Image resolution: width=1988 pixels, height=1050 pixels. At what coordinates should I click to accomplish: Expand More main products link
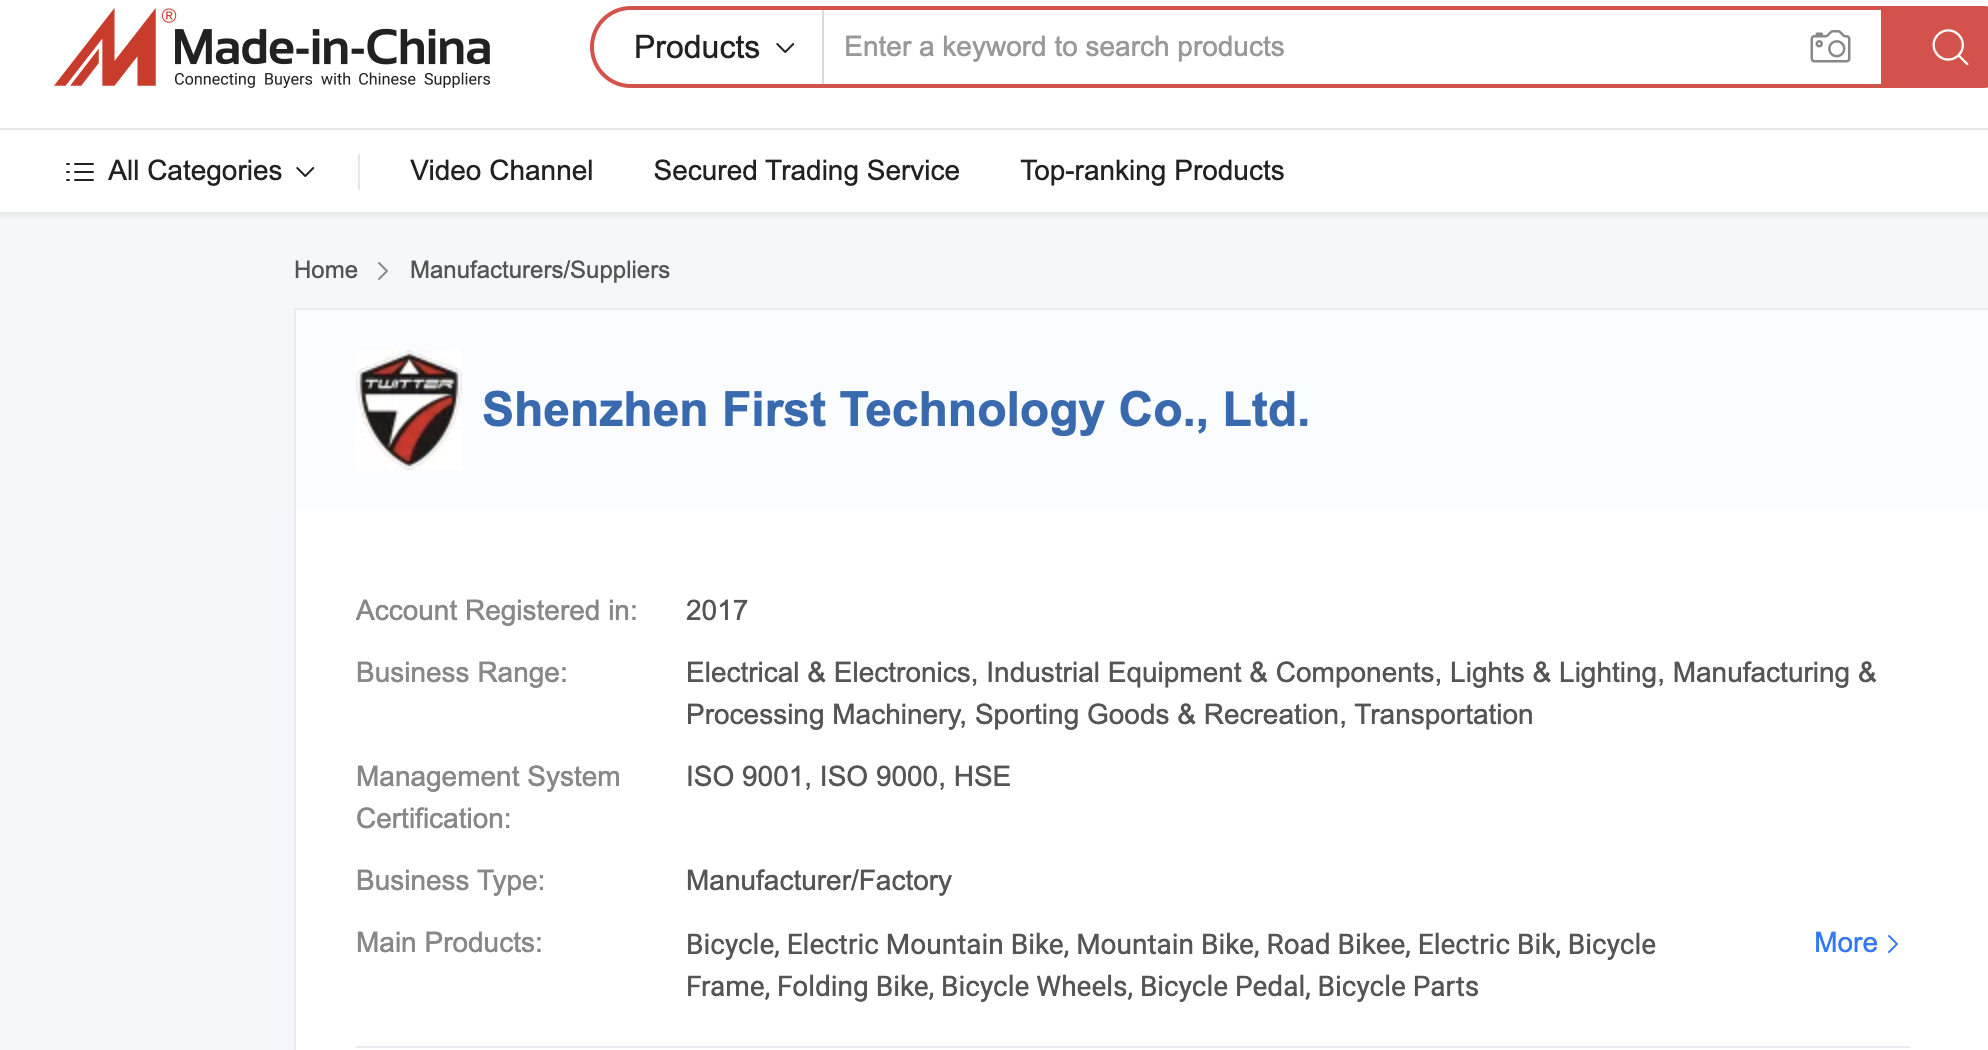(1845, 943)
